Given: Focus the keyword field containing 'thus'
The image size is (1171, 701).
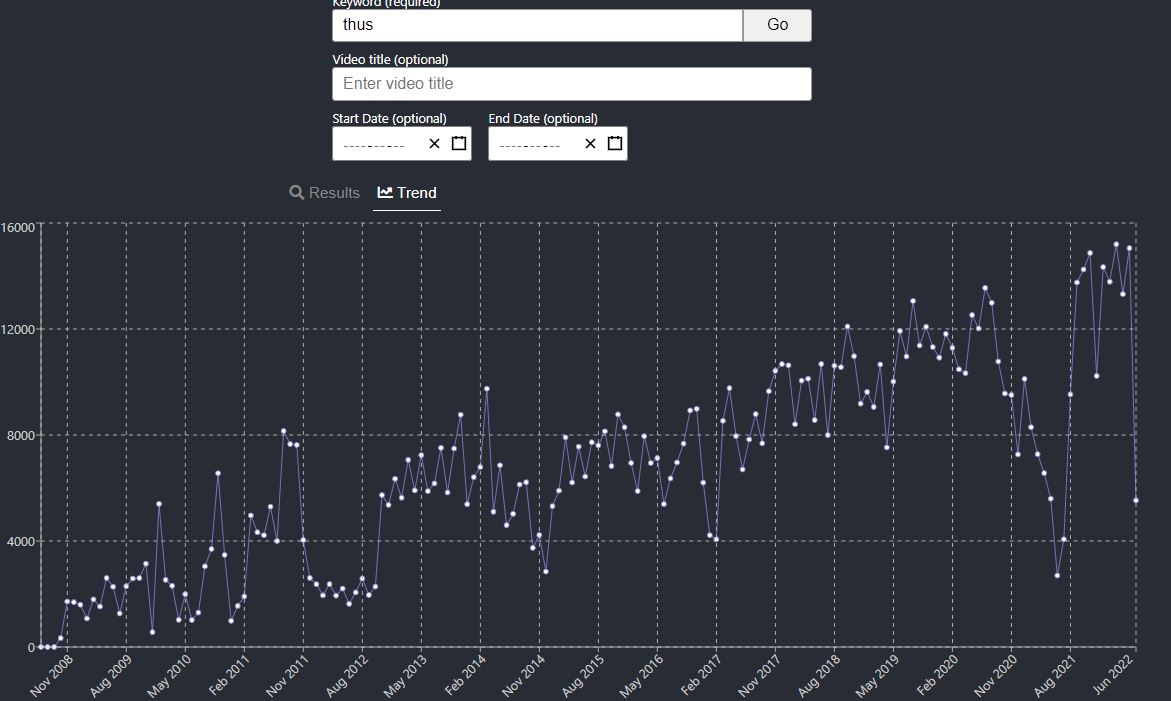Looking at the screenshot, I should click(538, 25).
